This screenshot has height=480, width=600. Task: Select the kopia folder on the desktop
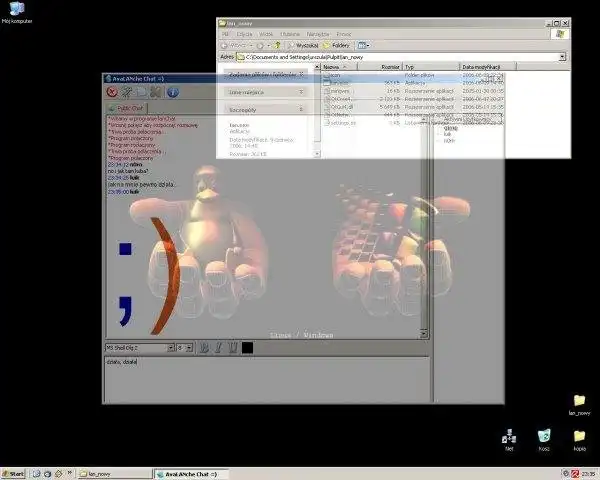coord(579,440)
